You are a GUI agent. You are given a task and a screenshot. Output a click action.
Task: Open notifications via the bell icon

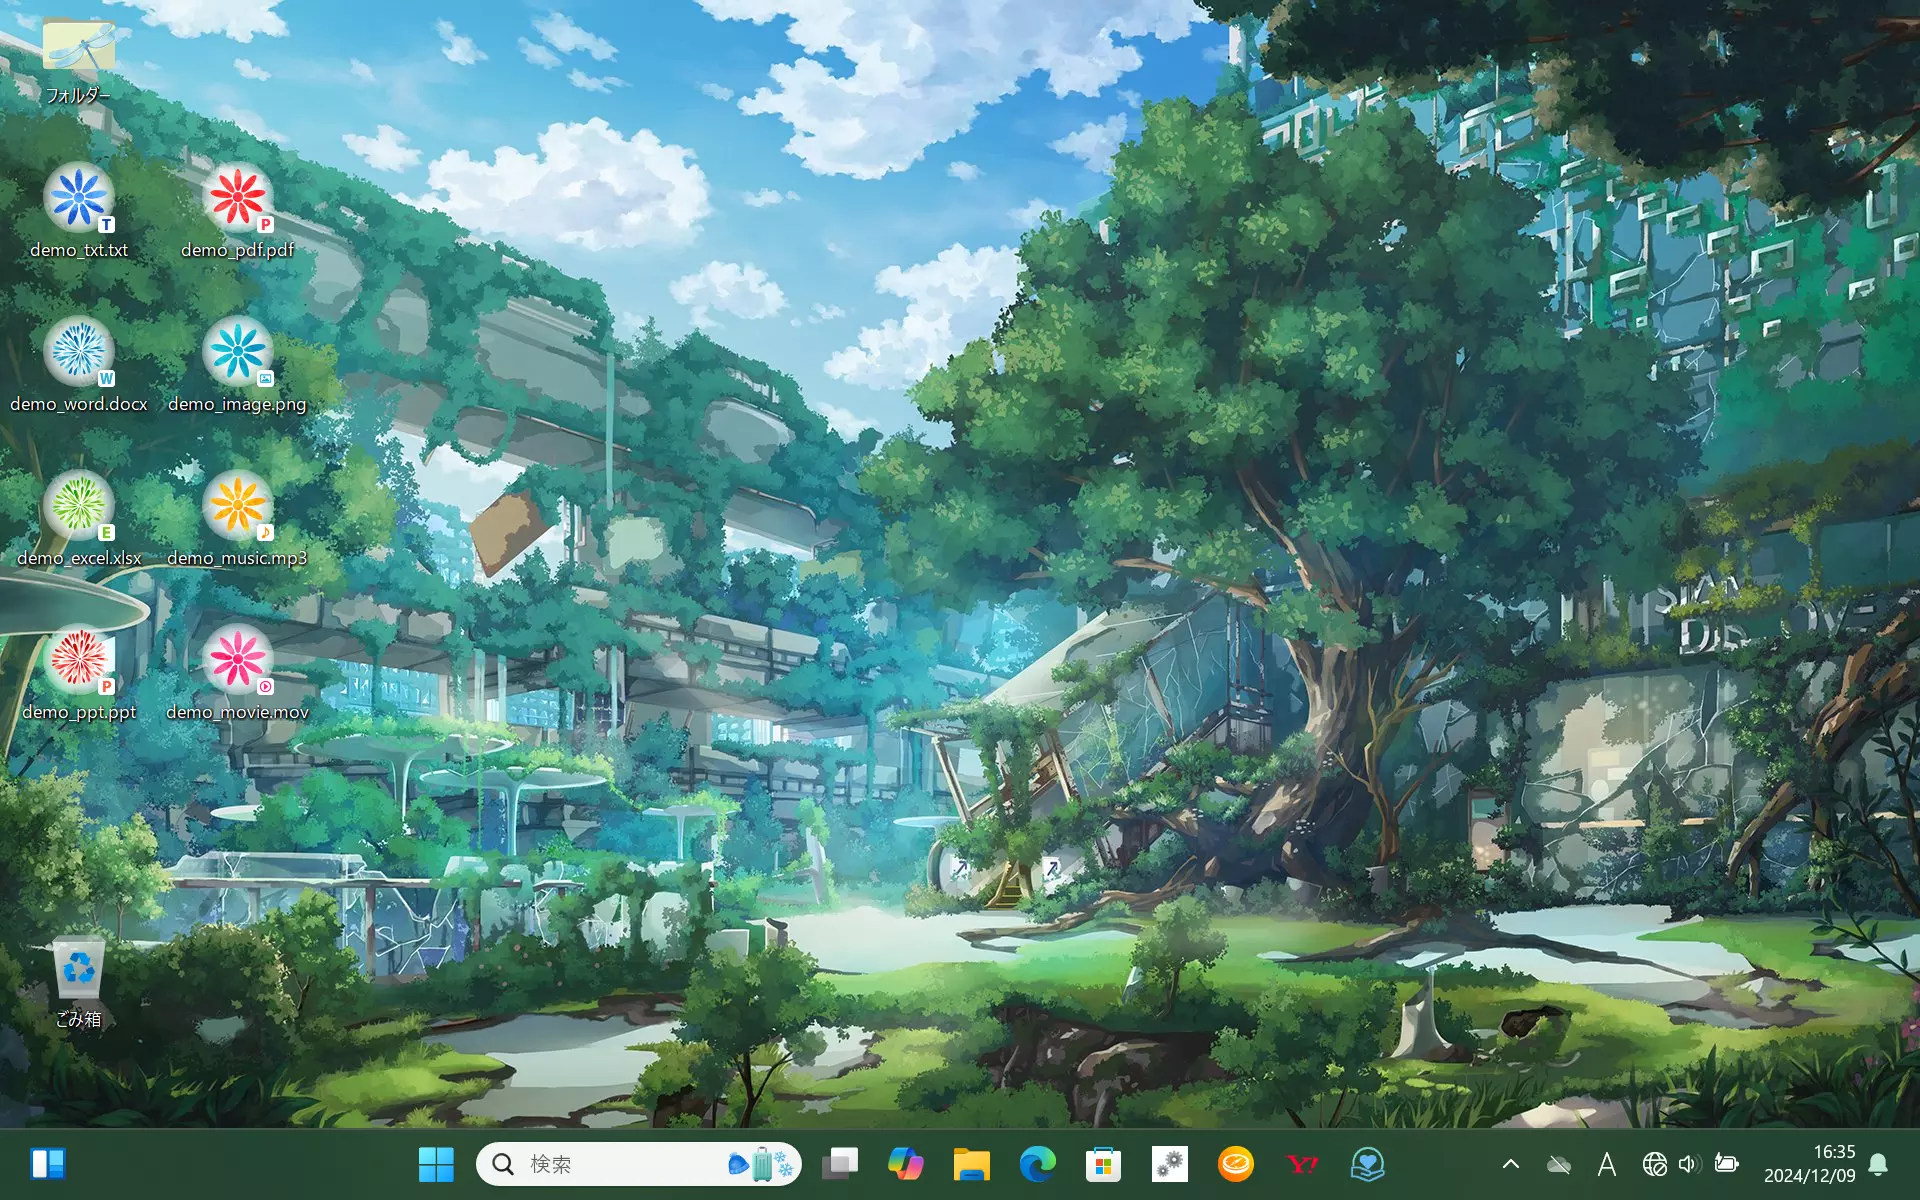(x=1878, y=1164)
